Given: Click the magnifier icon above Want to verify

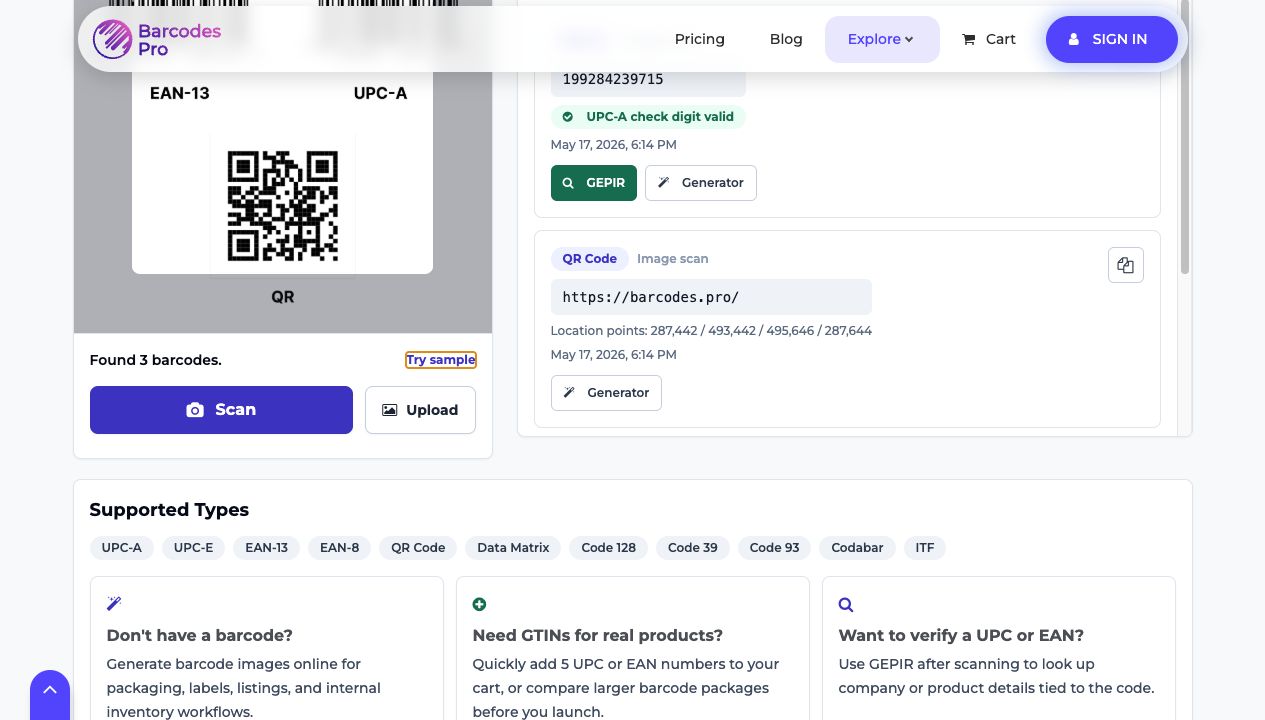Looking at the screenshot, I should (846, 604).
